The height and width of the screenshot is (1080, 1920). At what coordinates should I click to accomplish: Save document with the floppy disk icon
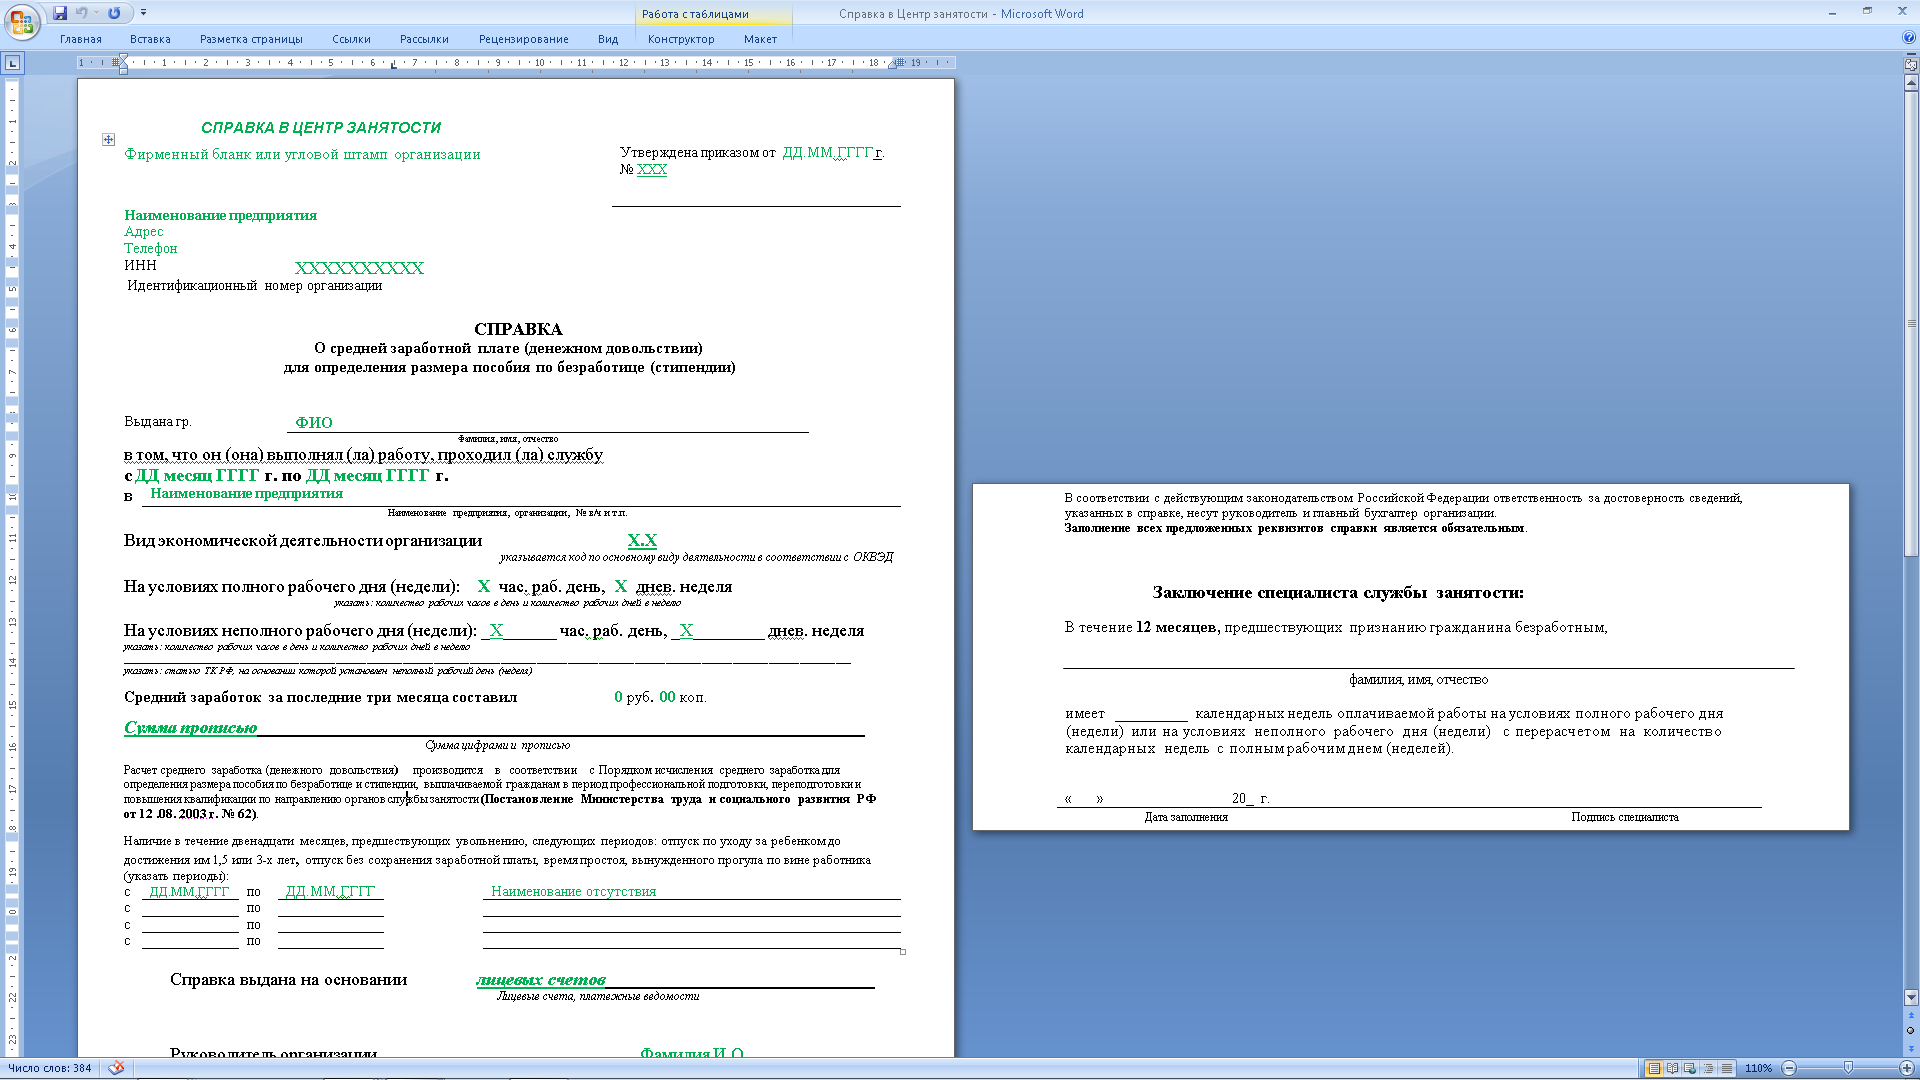tap(60, 13)
